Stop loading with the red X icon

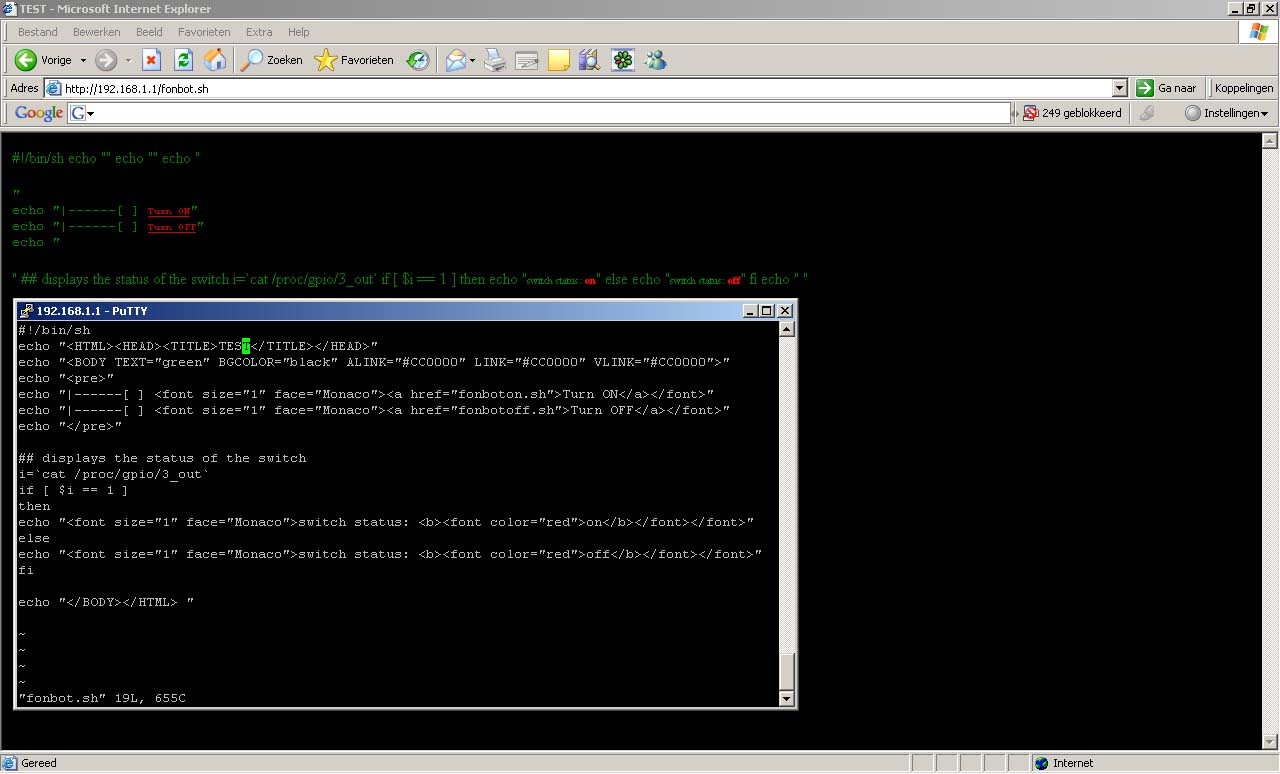coord(151,60)
